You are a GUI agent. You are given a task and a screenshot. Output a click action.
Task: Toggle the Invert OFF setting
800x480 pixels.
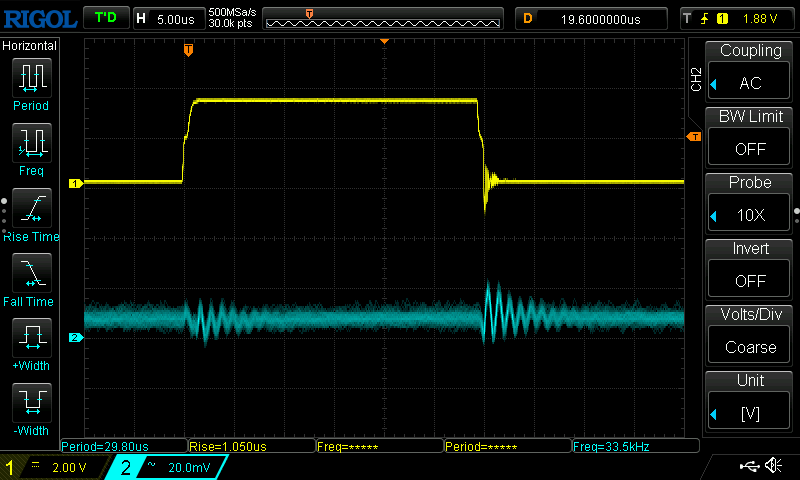point(750,270)
